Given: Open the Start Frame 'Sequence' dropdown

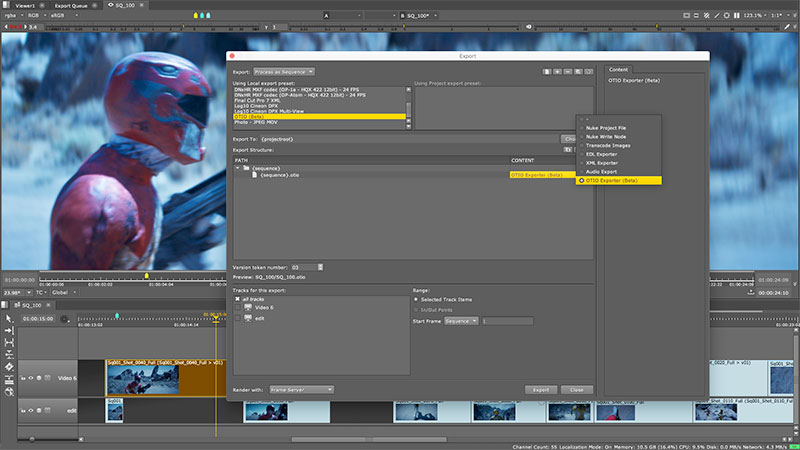Looking at the screenshot, I should [461, 321].
